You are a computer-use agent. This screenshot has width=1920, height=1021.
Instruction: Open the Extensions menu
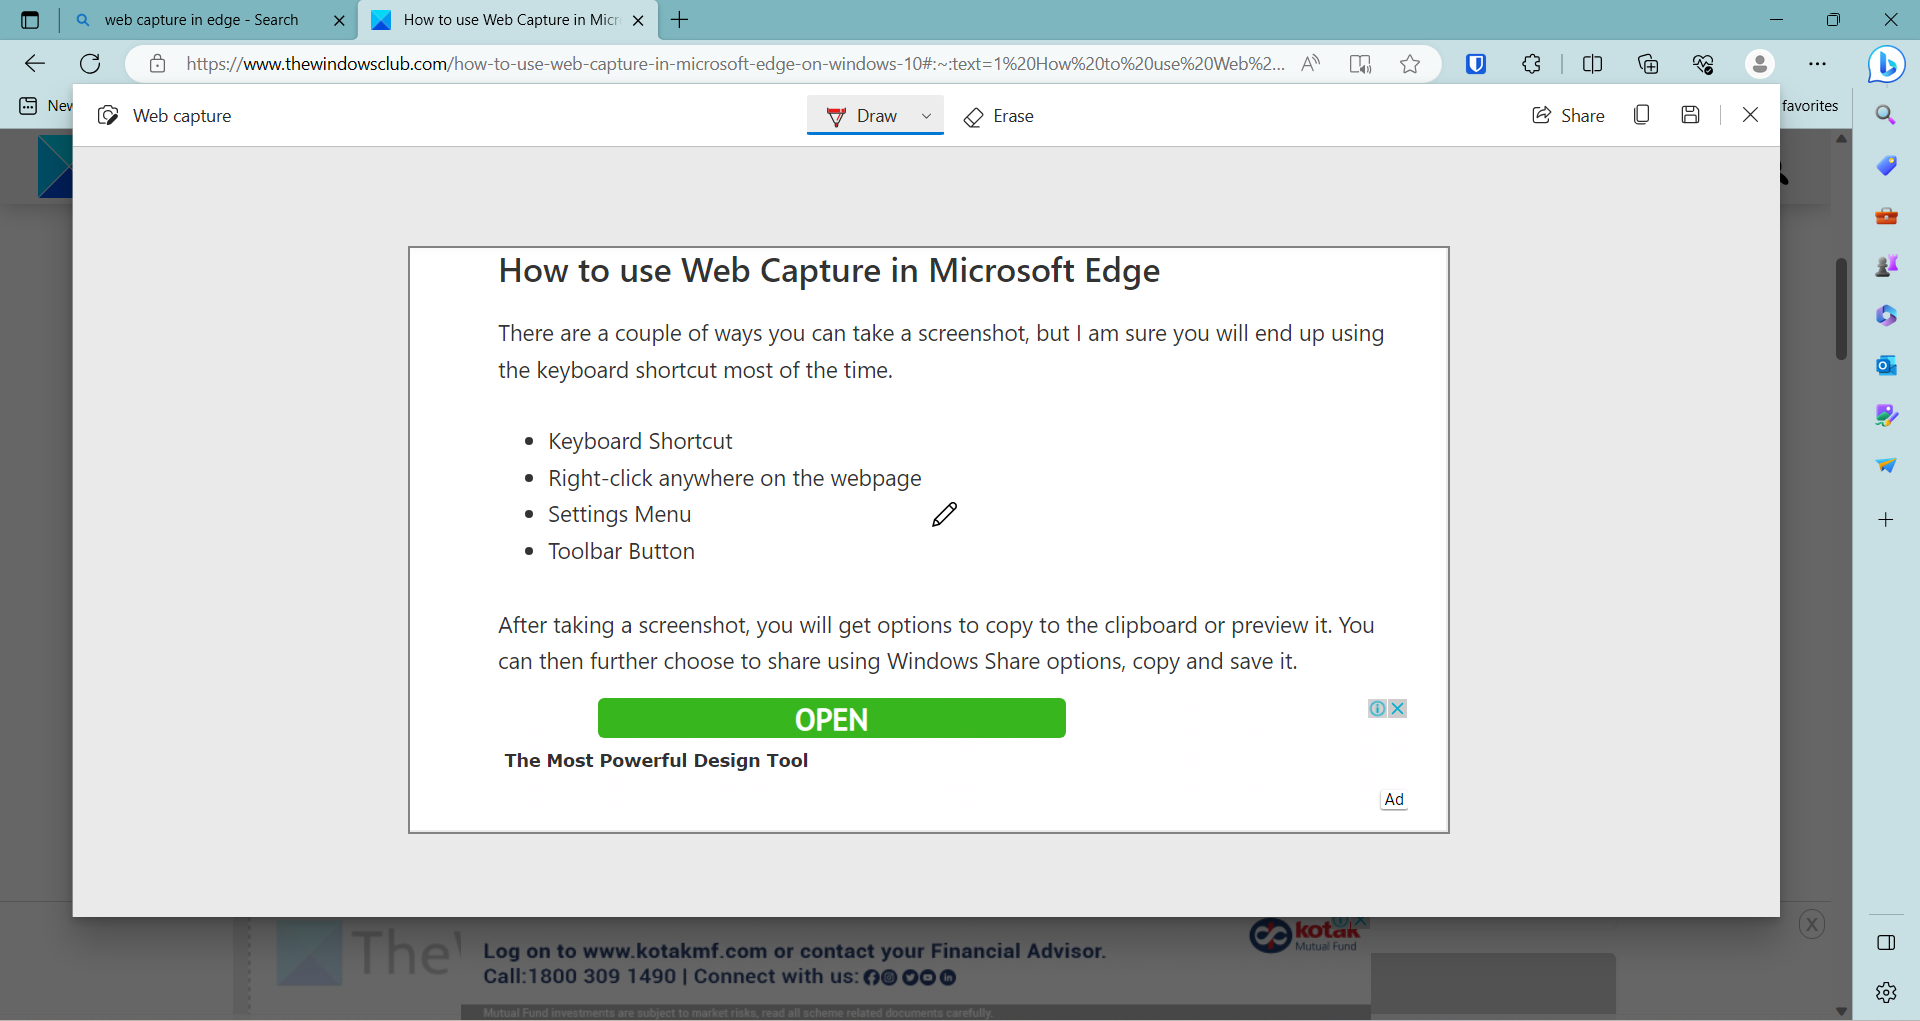coord(1531,64)
